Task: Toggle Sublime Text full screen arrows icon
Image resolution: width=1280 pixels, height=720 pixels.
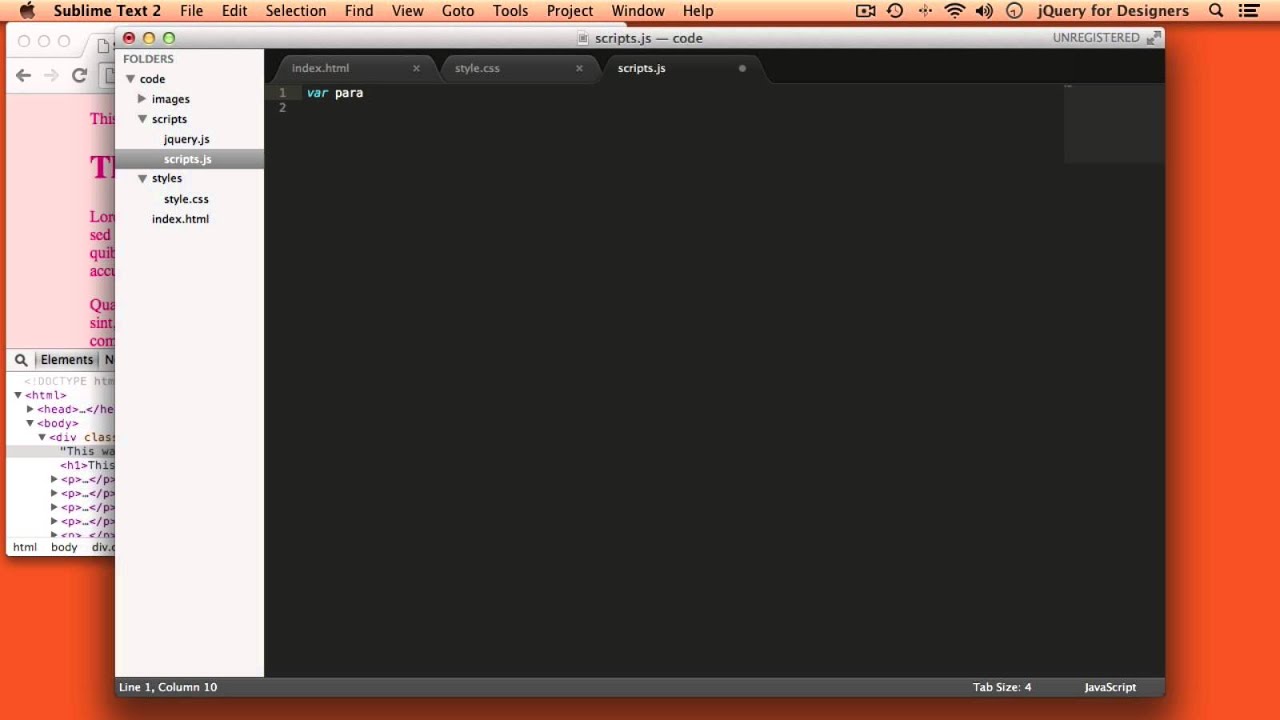Action: click(1153, 38)
